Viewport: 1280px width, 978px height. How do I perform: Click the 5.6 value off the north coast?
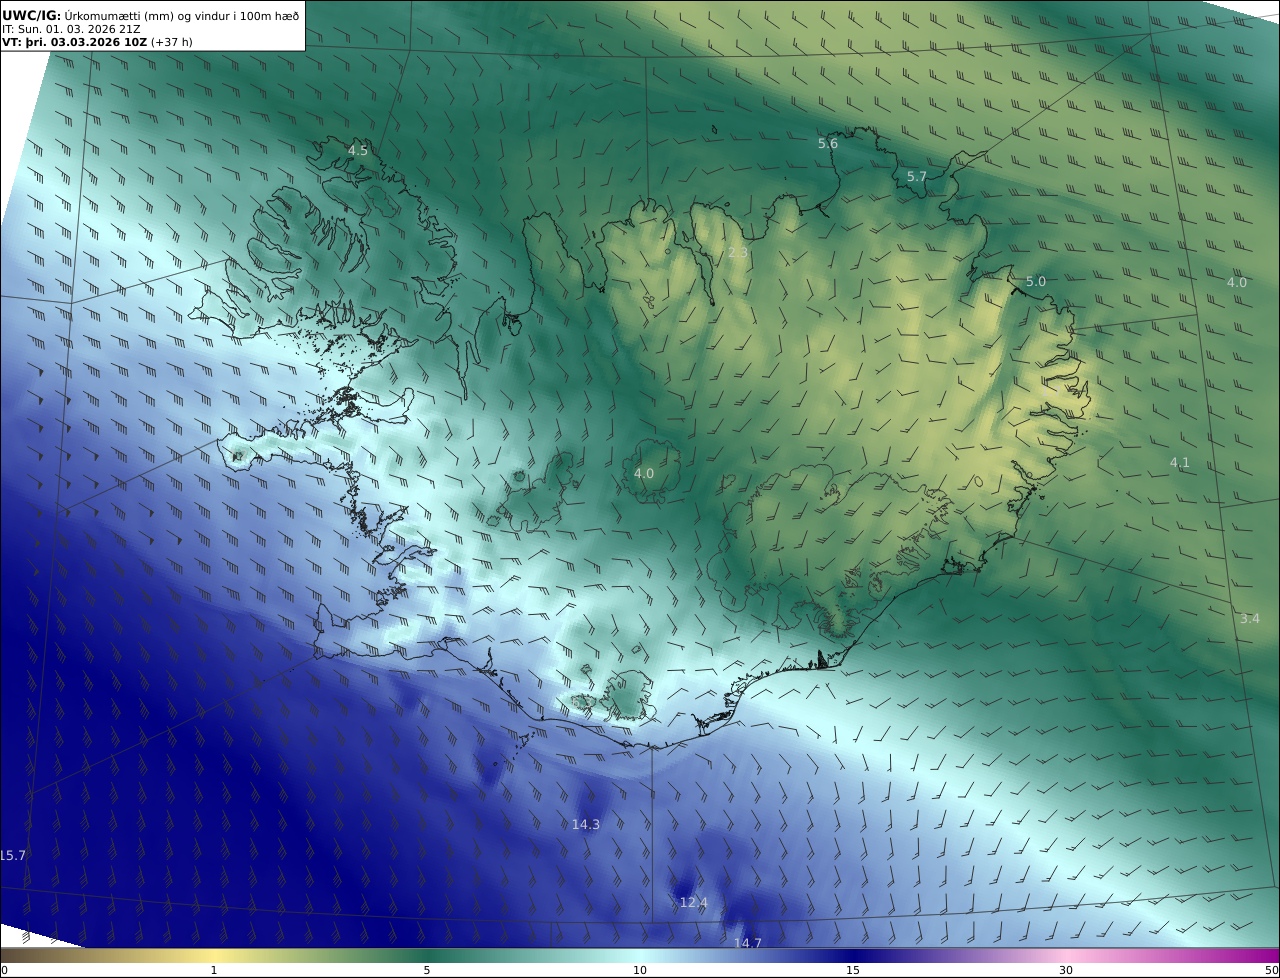(828, 143)
